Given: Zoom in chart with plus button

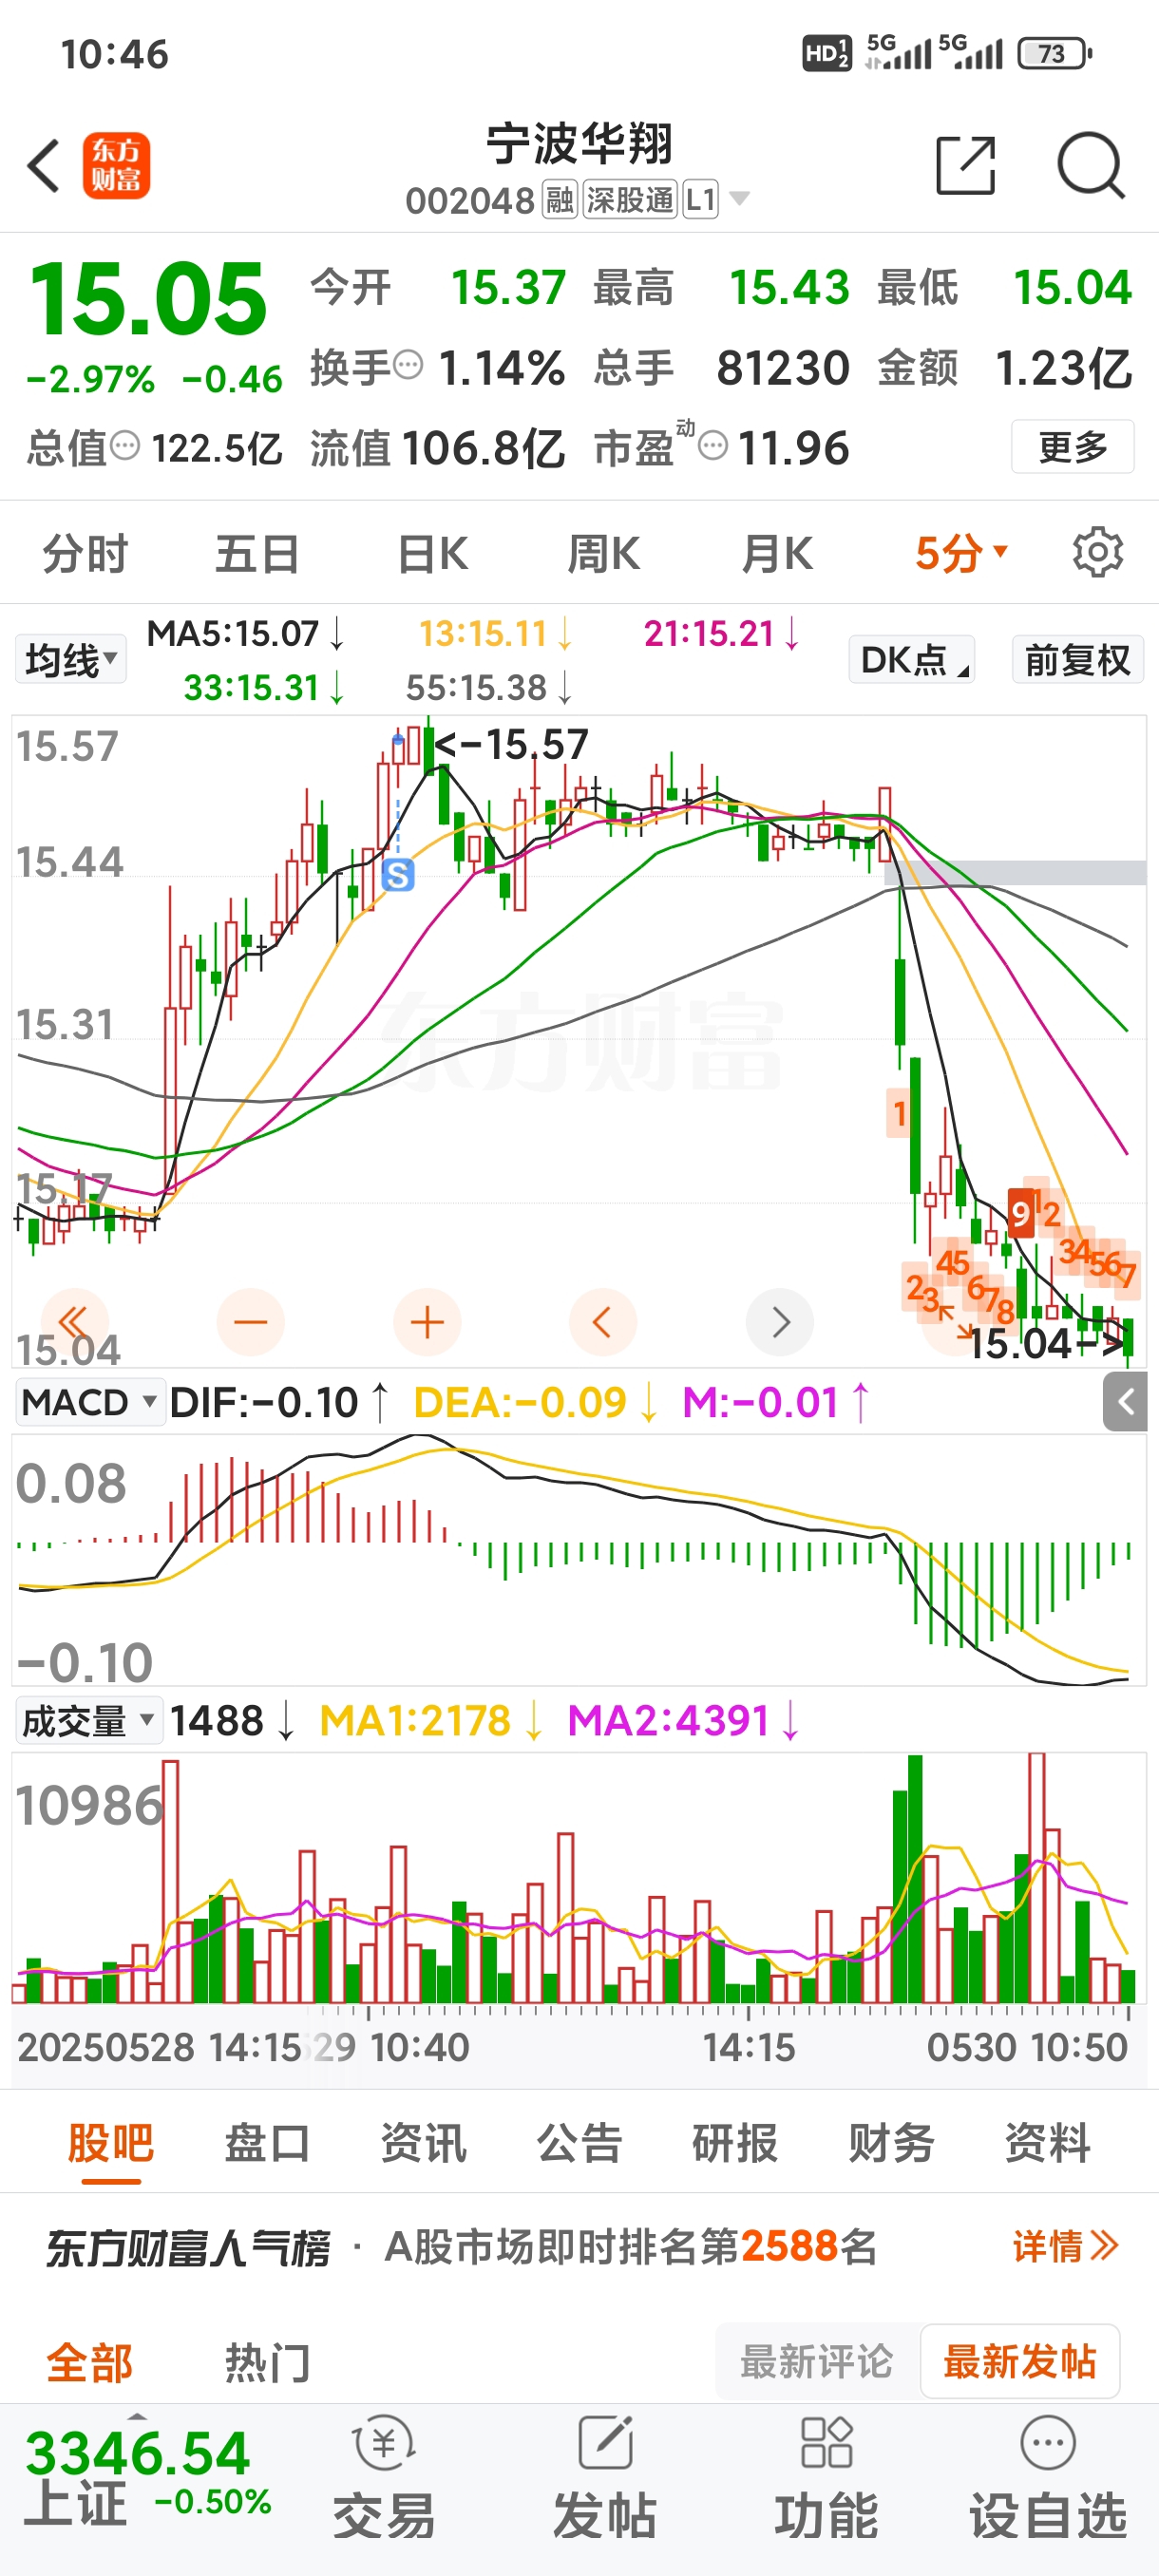Looking at the screenshot, I should (427, 1322).
